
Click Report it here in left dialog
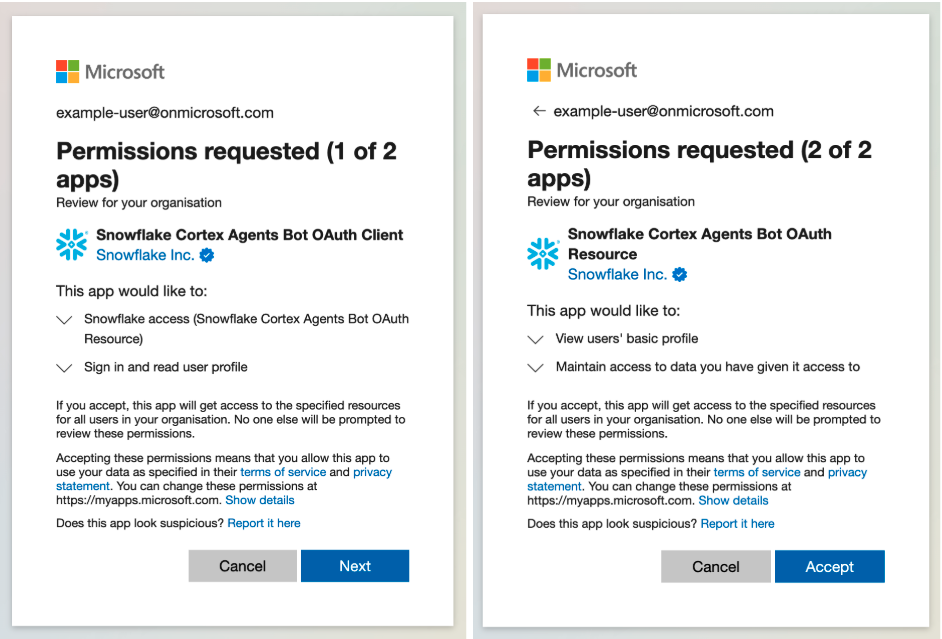(264, 523)
